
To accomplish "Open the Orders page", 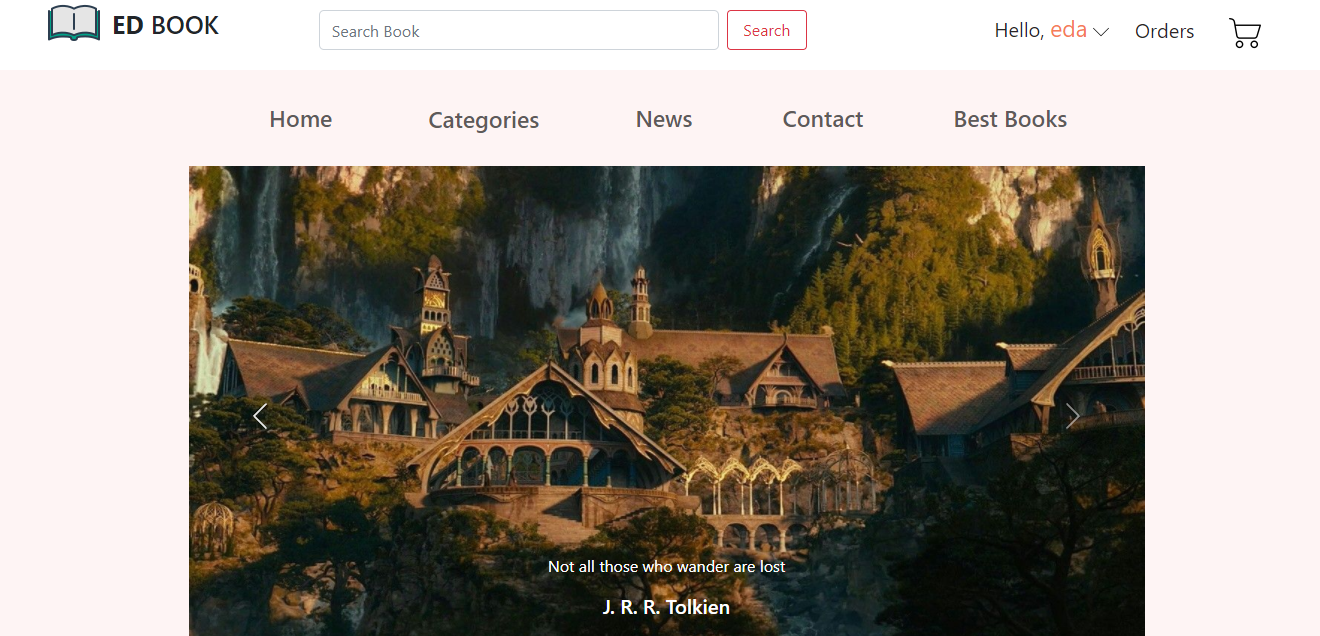I will (x=1164, y=31).
